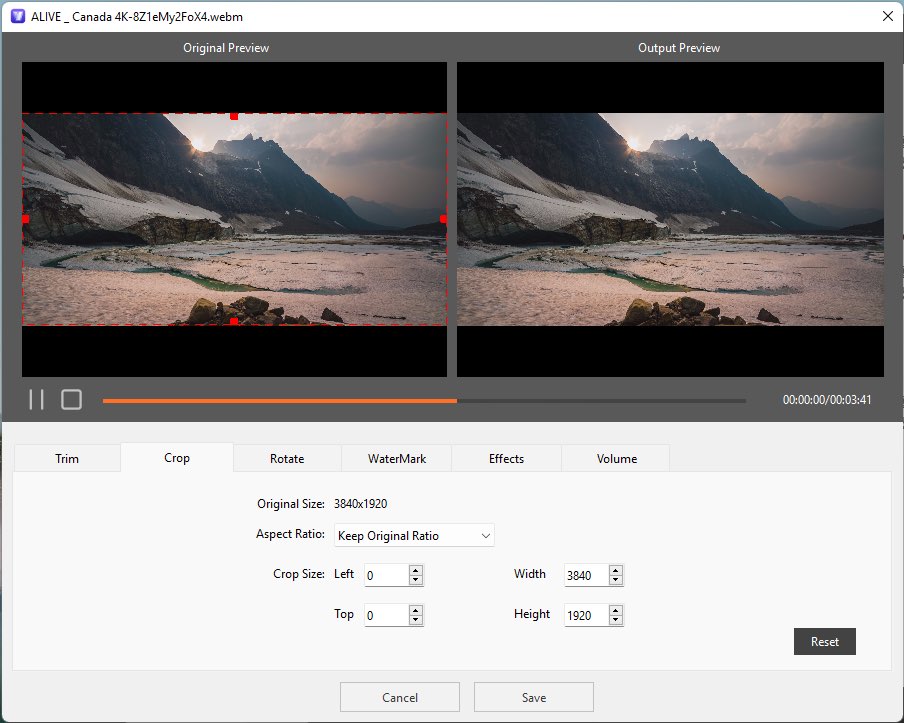Open the Volume tab

click(x=616, y=458)
